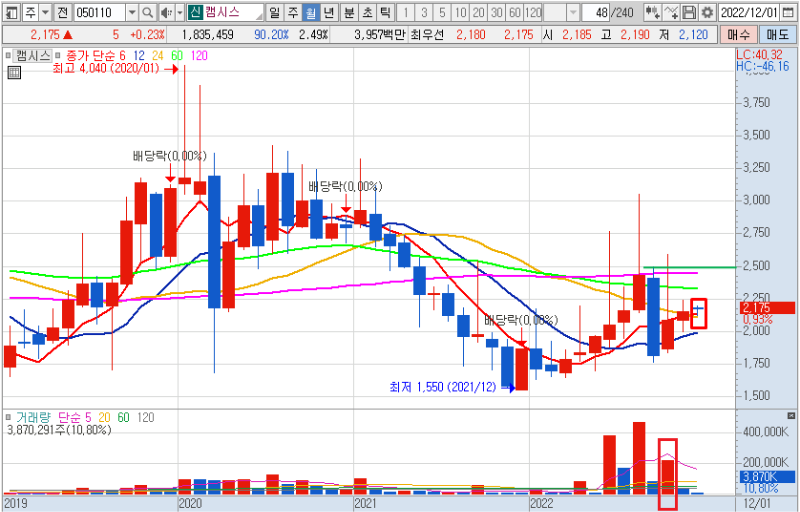Click the red square before 종가 단순 legend

(x=58, y=55)
